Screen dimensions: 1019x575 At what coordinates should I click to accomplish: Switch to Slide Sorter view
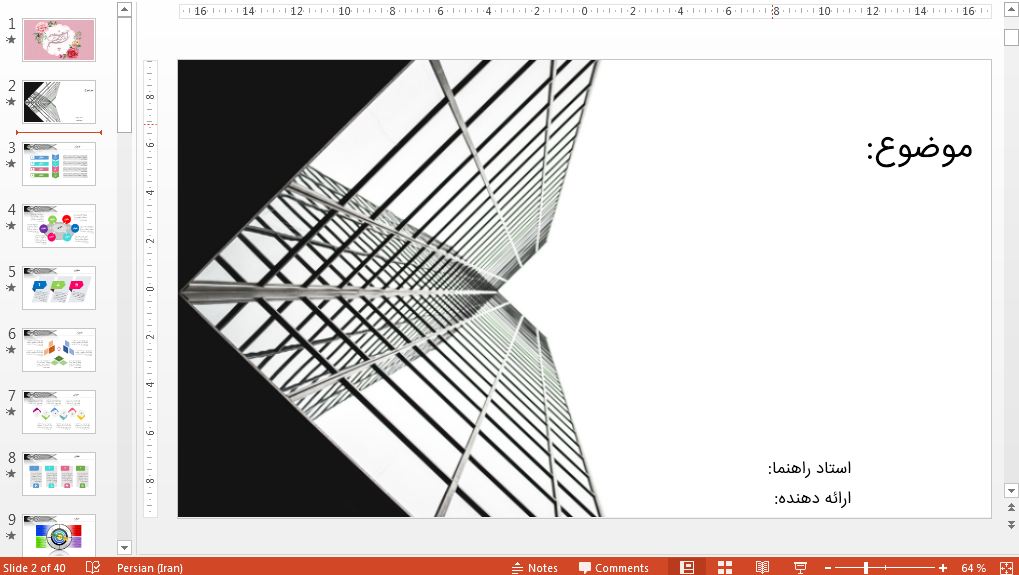pyautogui.click(x=725, y=567)
